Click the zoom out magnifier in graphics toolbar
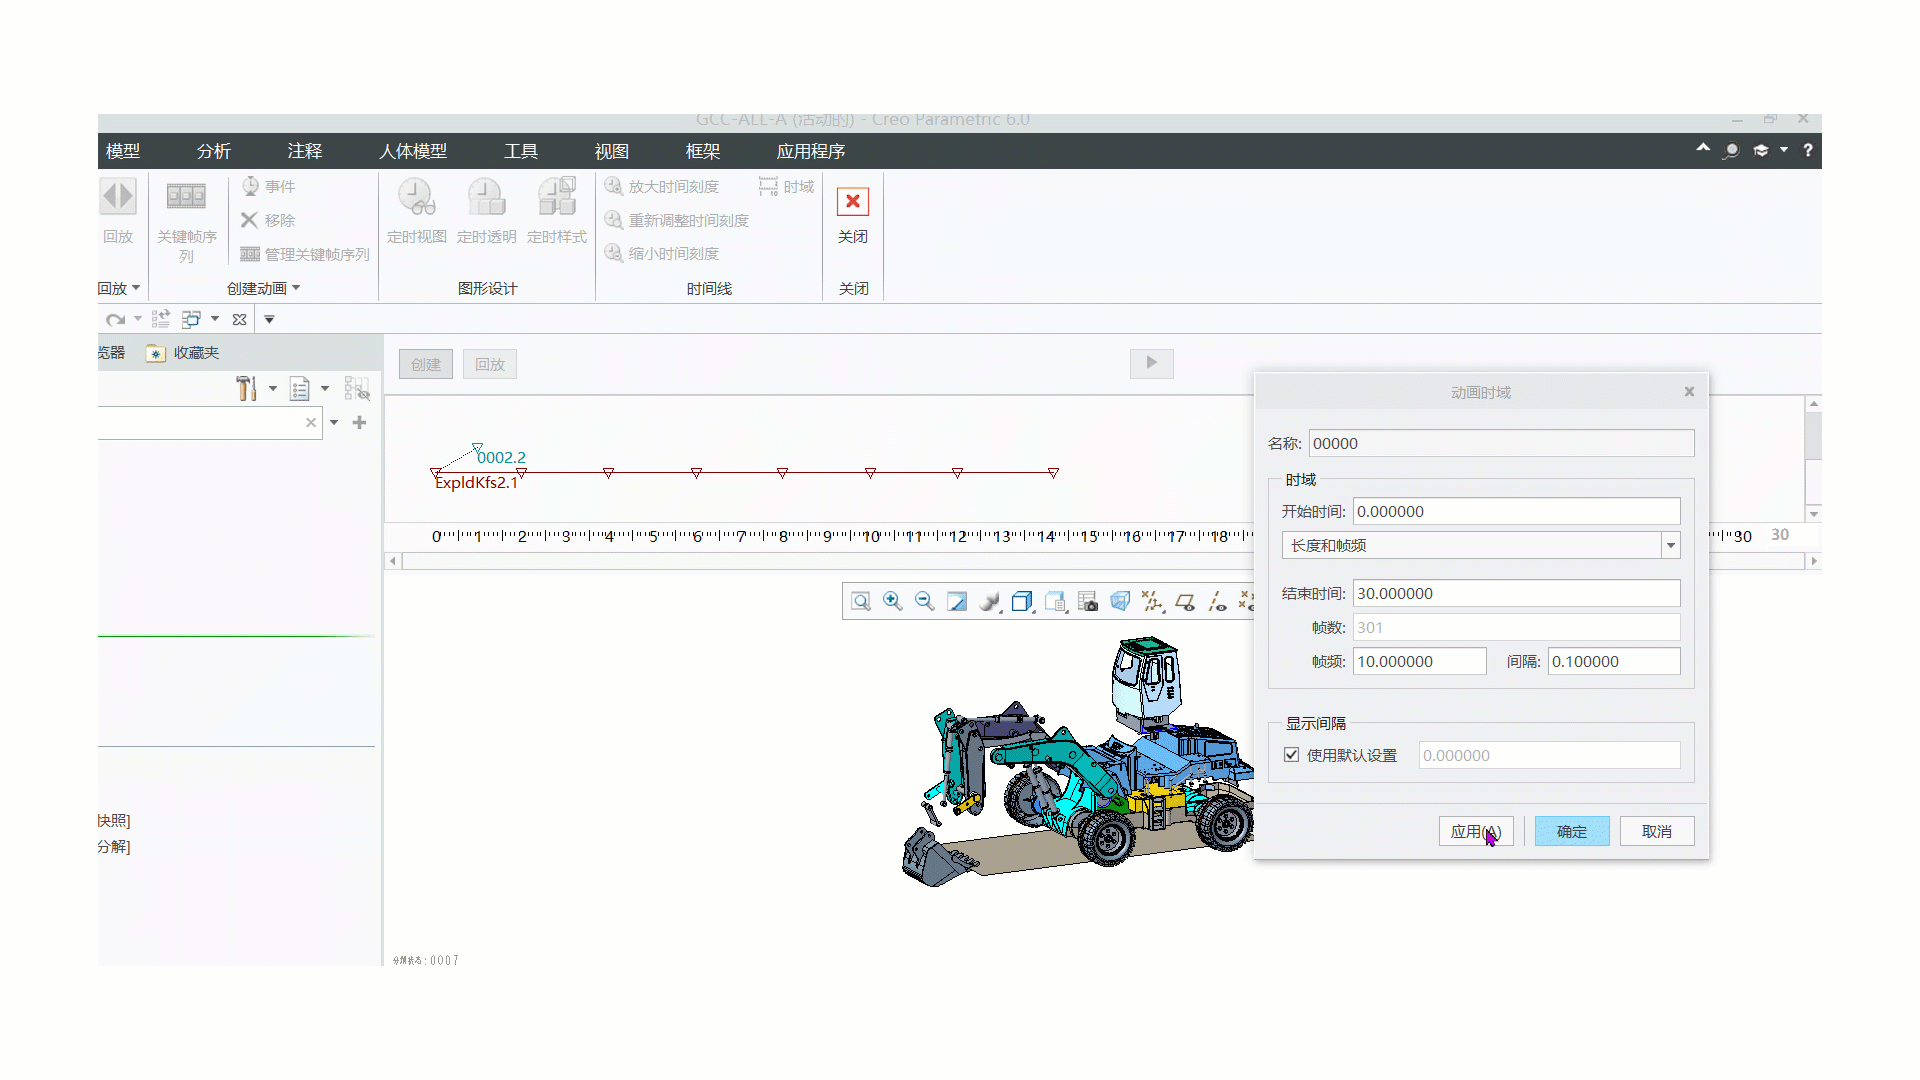The width and height of the screenshot is (1920, 1080). [925, 601]
